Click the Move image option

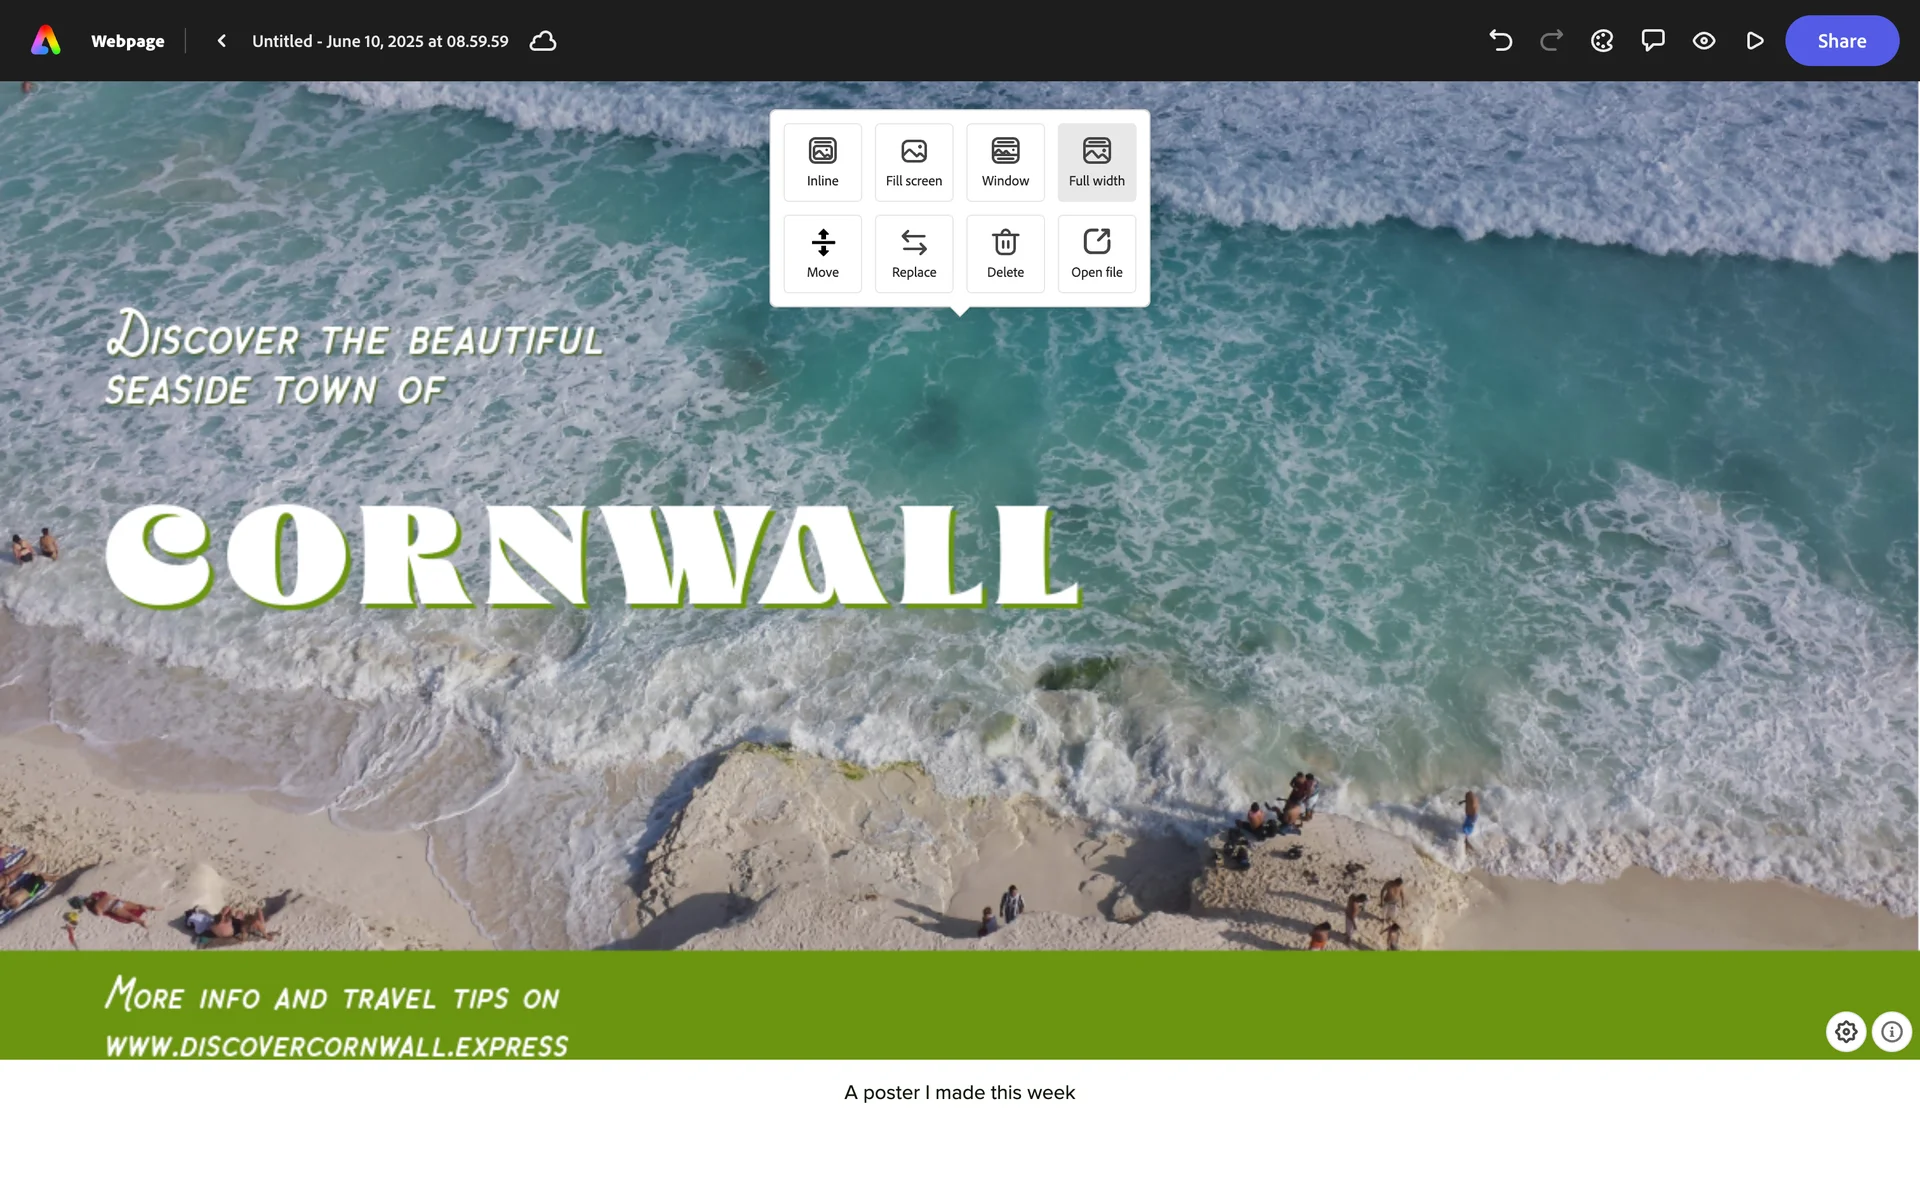[822, 254]
